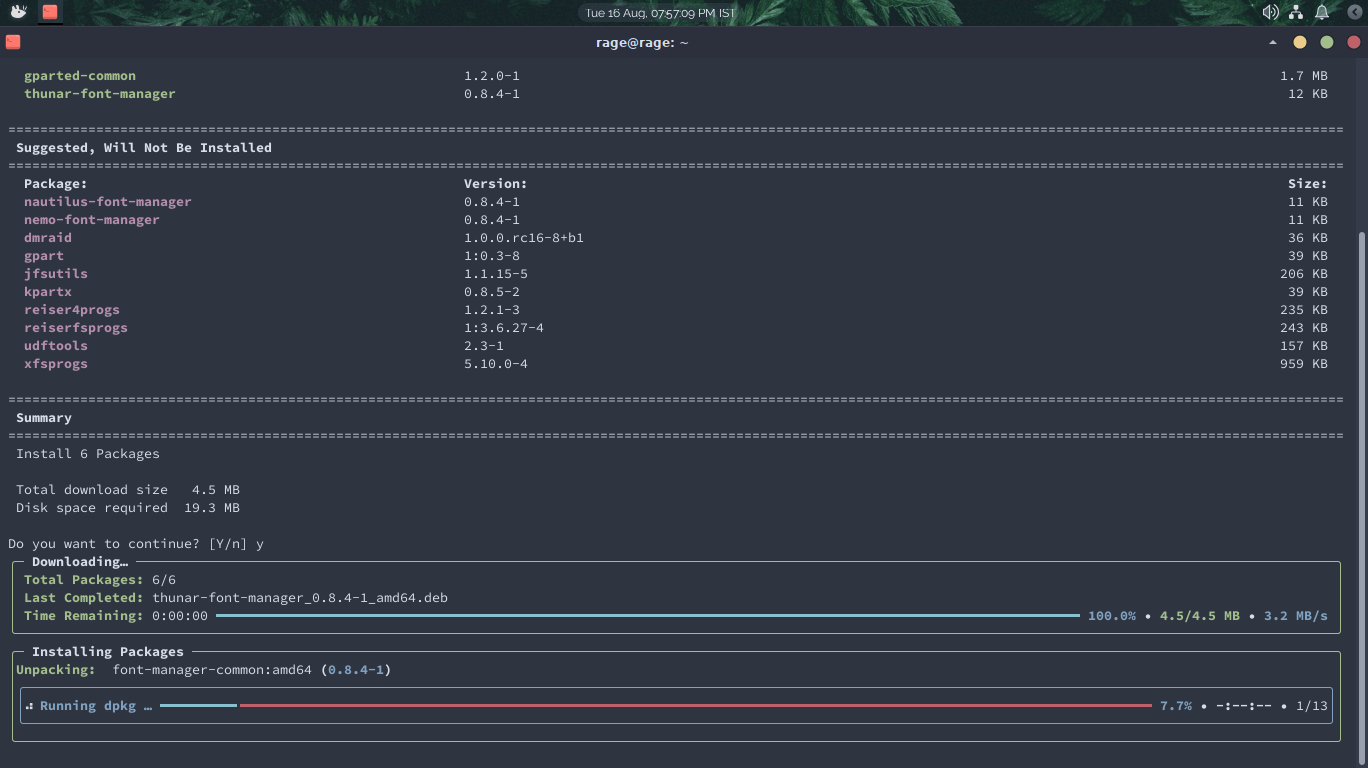Click the 'udftools' package name

56,346
